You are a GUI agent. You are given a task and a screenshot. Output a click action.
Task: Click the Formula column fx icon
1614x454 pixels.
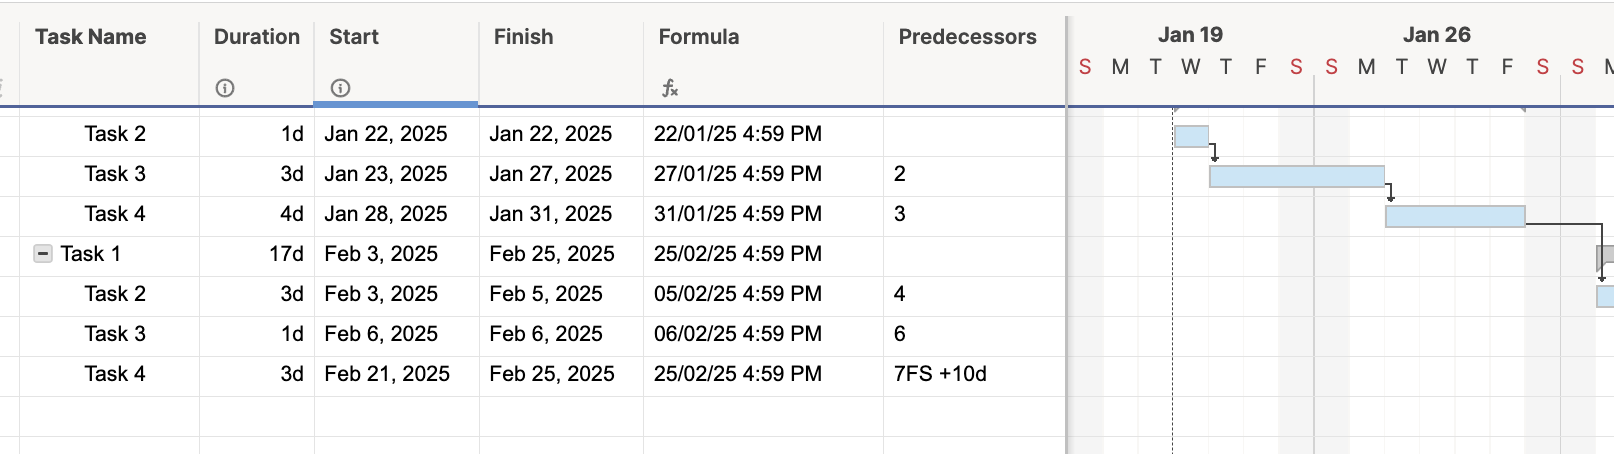[670, 88]
